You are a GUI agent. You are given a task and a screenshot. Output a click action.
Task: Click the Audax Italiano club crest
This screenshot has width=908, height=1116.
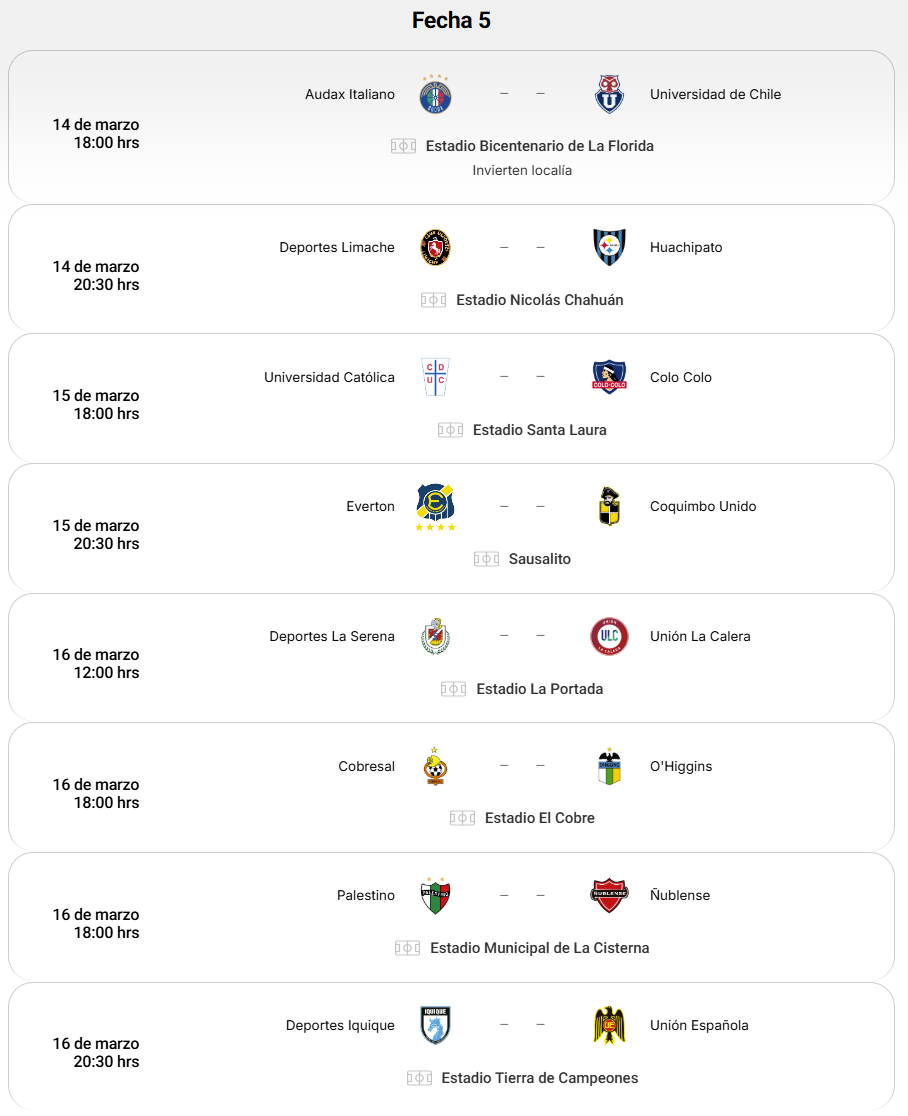pyautogui.click(x=436, y=94)
